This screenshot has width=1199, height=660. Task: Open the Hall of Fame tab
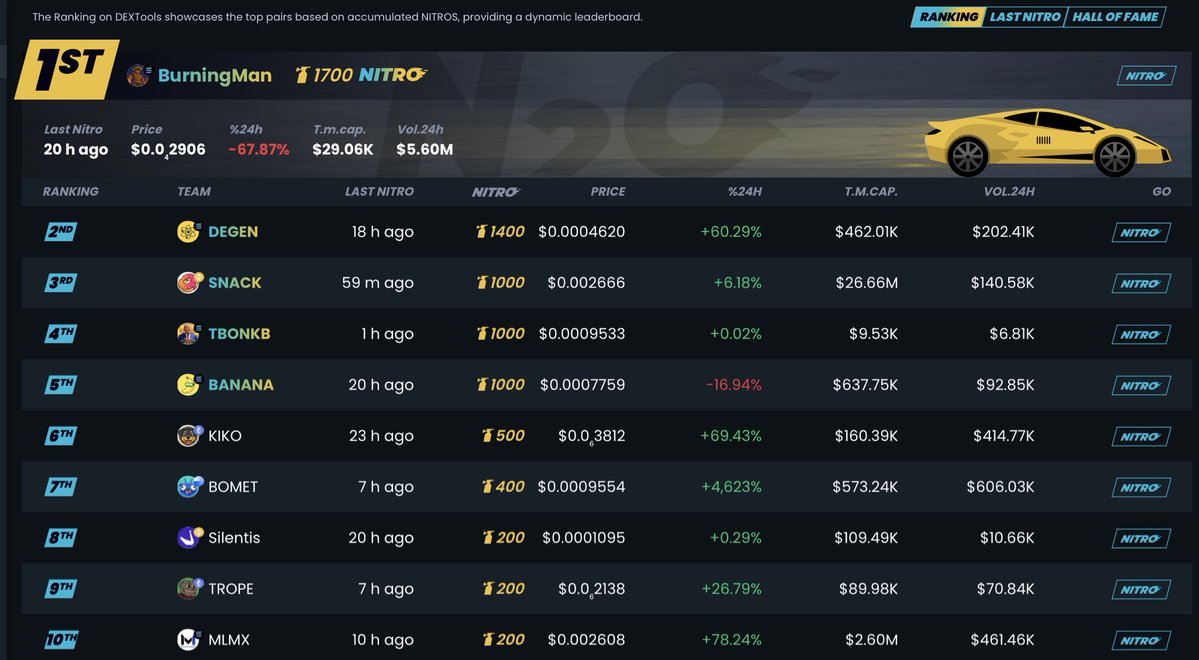(1114, 17)
